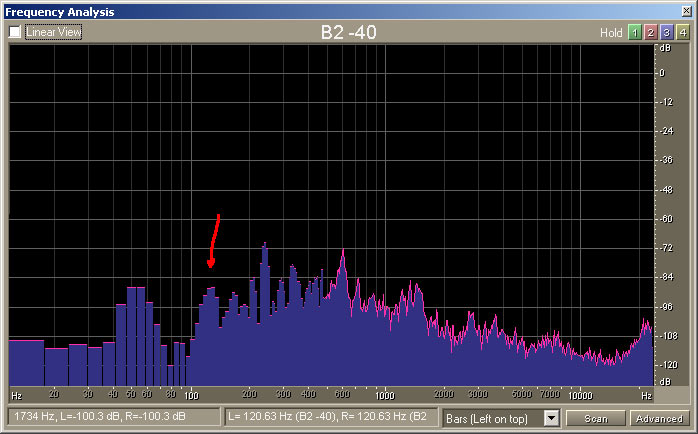
Task: Enable the Linear View checkbox
Action: 15,32
